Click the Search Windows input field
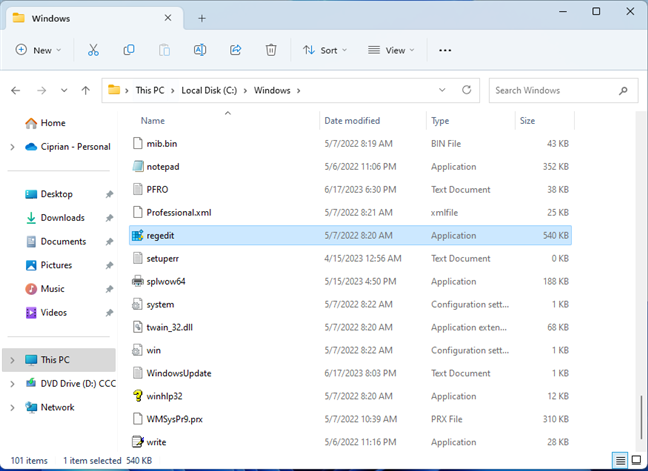 point(564,90)
